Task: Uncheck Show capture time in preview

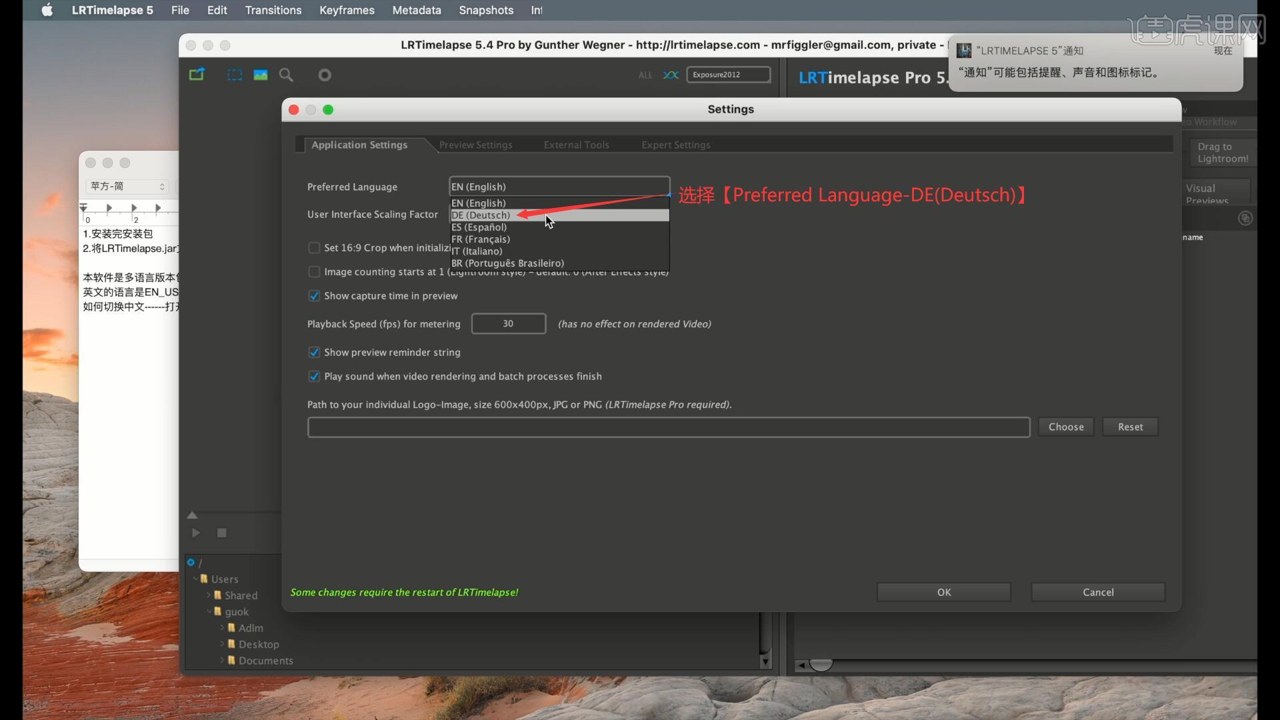Action: 314,296
